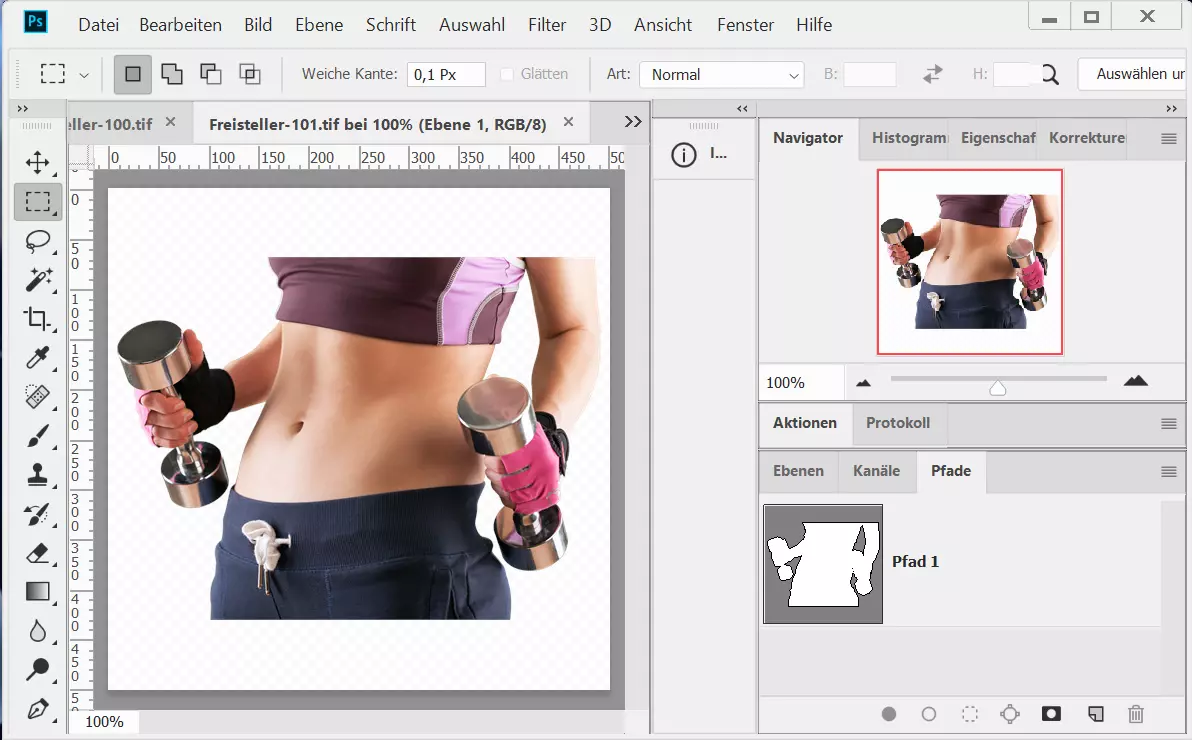Select the Move tool

pyautogui.click(x=38, y=163)
